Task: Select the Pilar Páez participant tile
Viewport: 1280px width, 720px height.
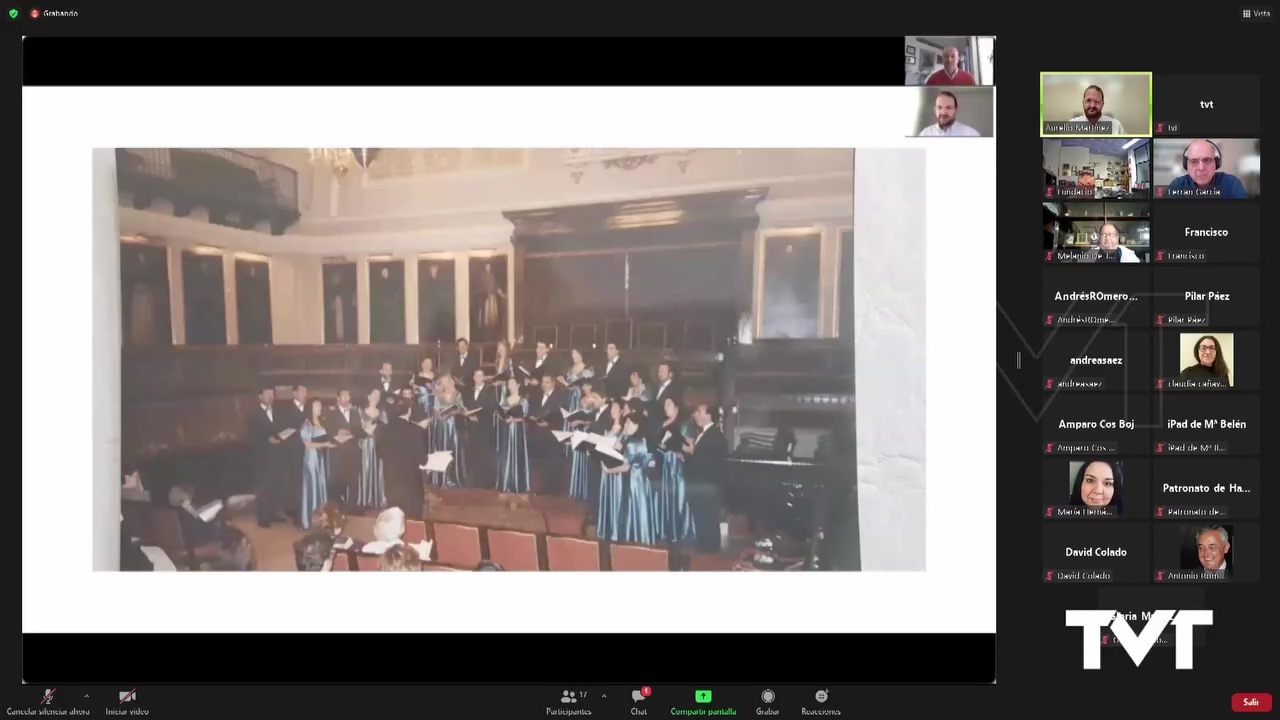Action: 1206,296
